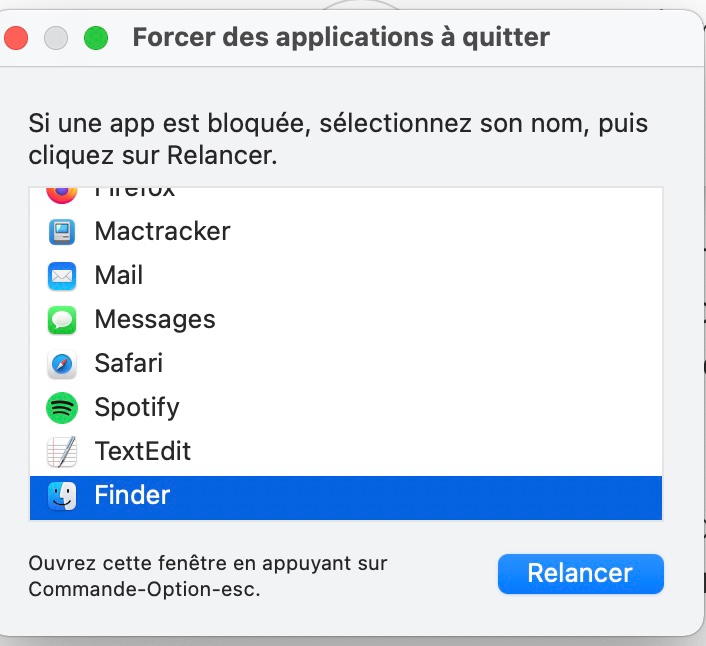This screenshot has height=646, width=706.
Task: Click the green zoom window button
Action: 95,39
